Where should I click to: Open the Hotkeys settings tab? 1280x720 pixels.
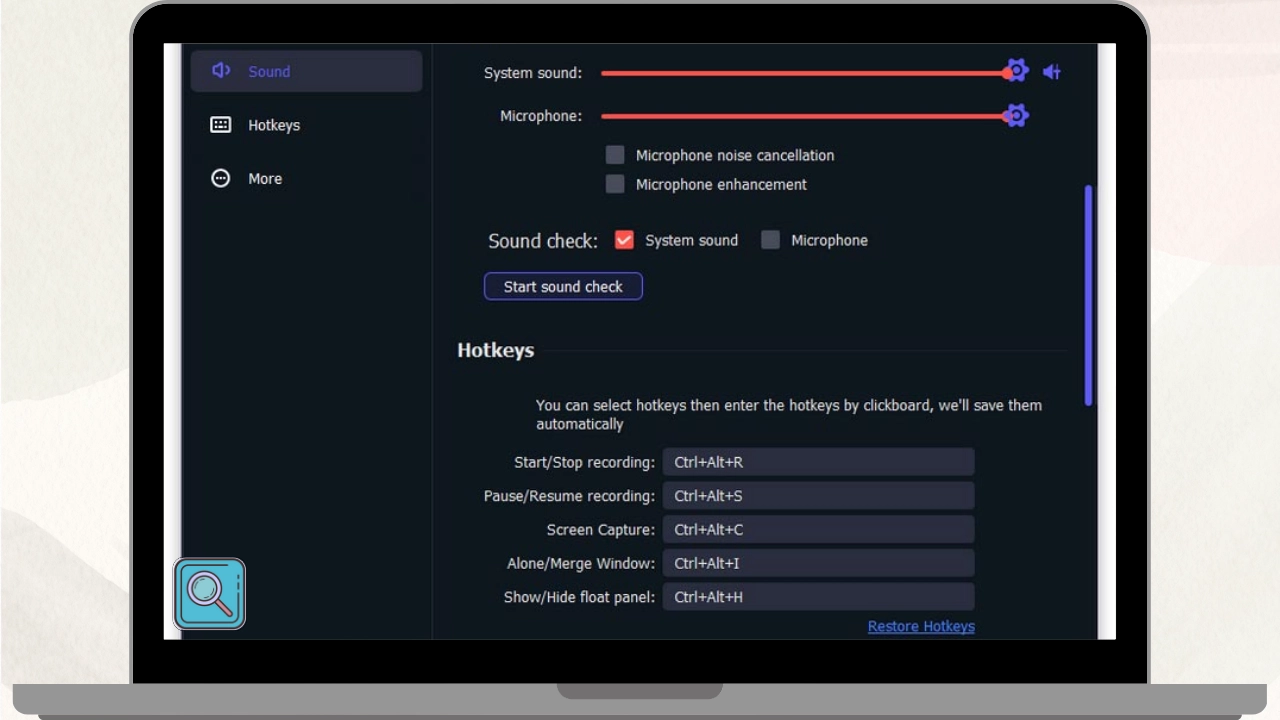(273, 125)
